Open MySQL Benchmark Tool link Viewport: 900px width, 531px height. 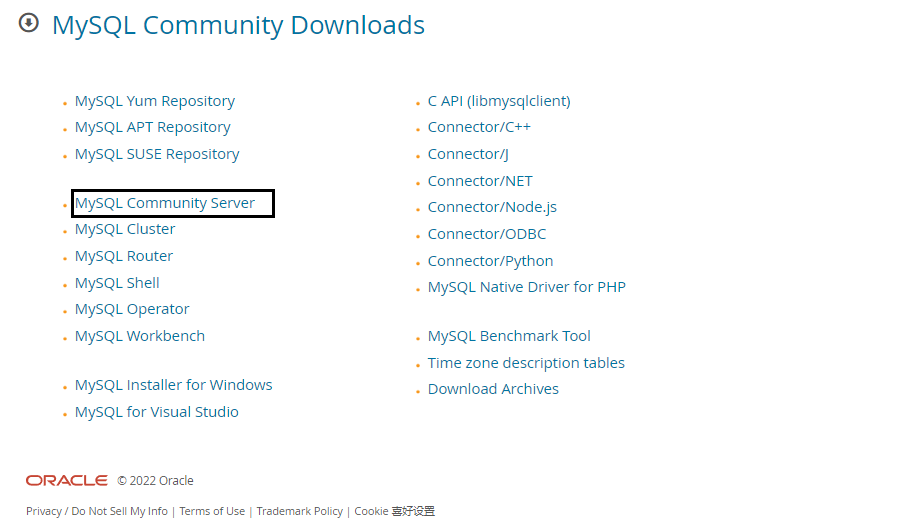tap(509, 336)
